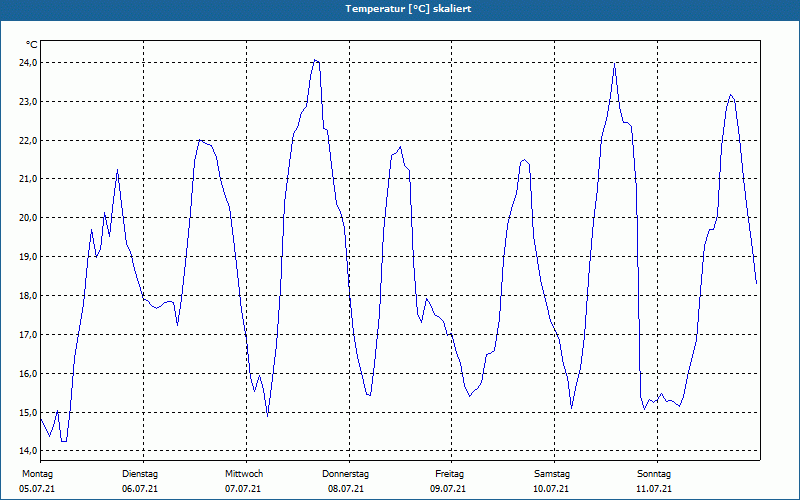Click the Sonntag day label
Screen dimensions: 800x500
654,474
